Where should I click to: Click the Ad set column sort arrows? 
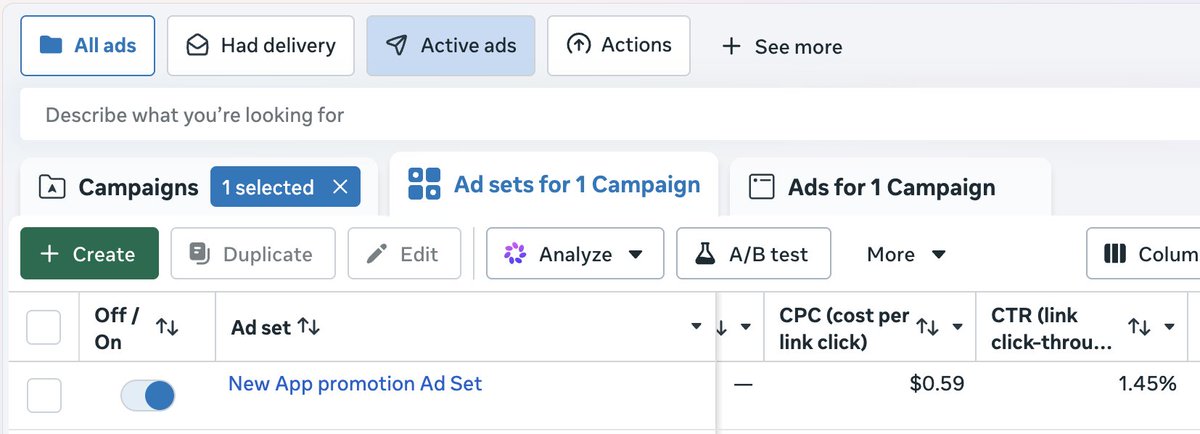308,327
